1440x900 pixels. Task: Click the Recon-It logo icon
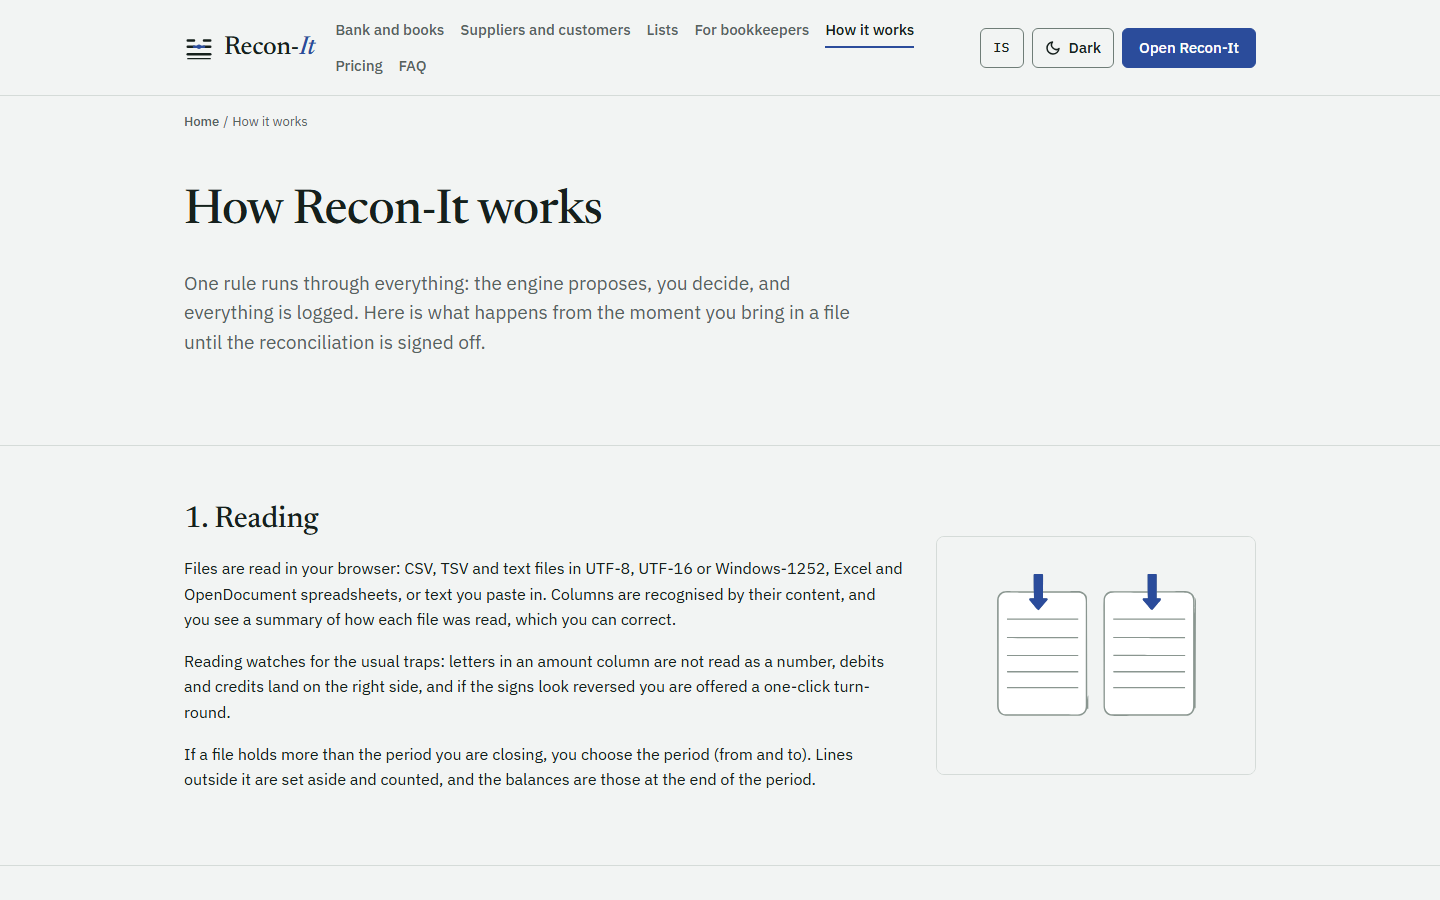click(199, 48)
